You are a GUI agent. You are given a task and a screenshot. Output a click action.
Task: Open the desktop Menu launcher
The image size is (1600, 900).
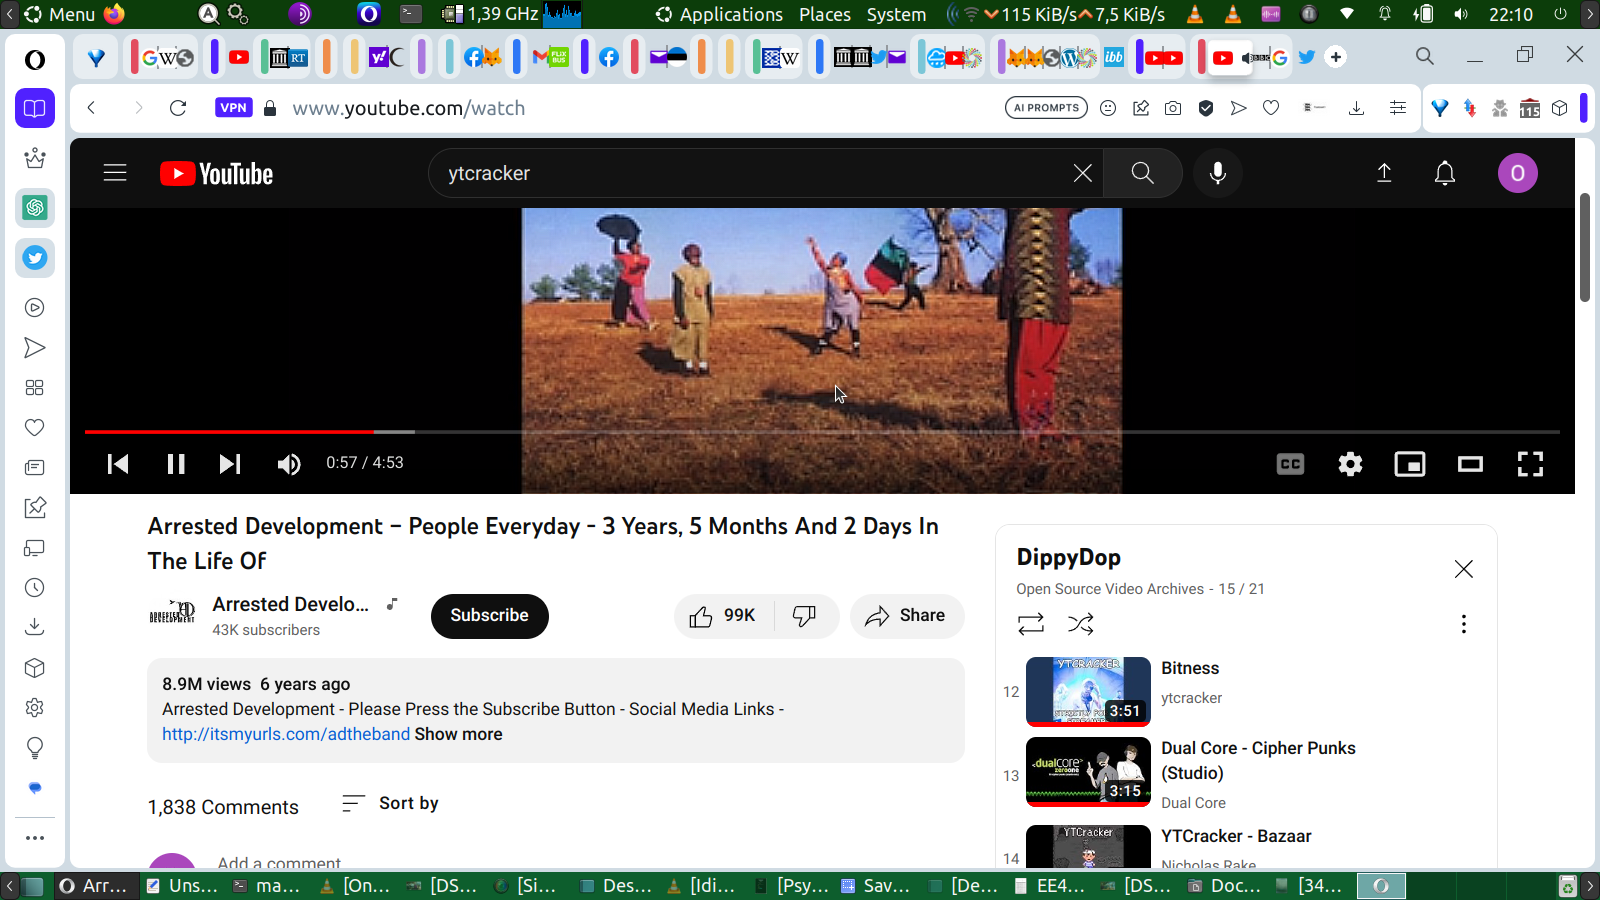(59, 14)
